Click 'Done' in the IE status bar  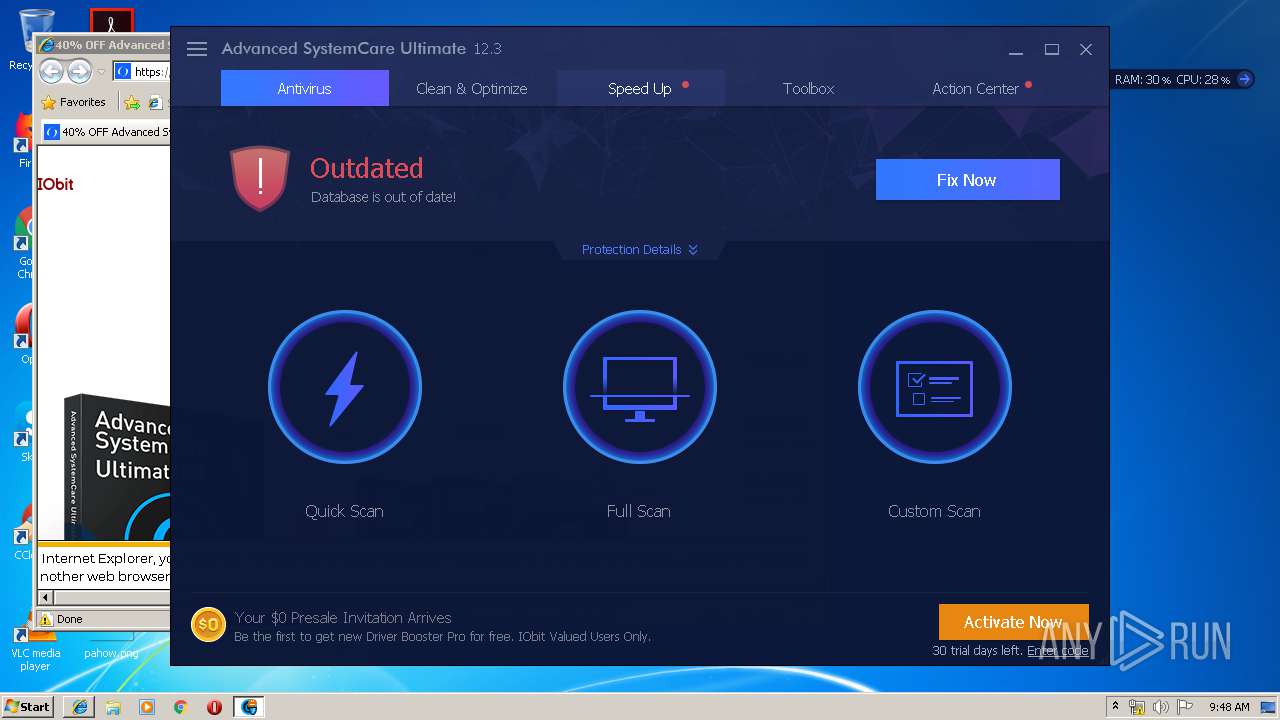click(70, 619)
